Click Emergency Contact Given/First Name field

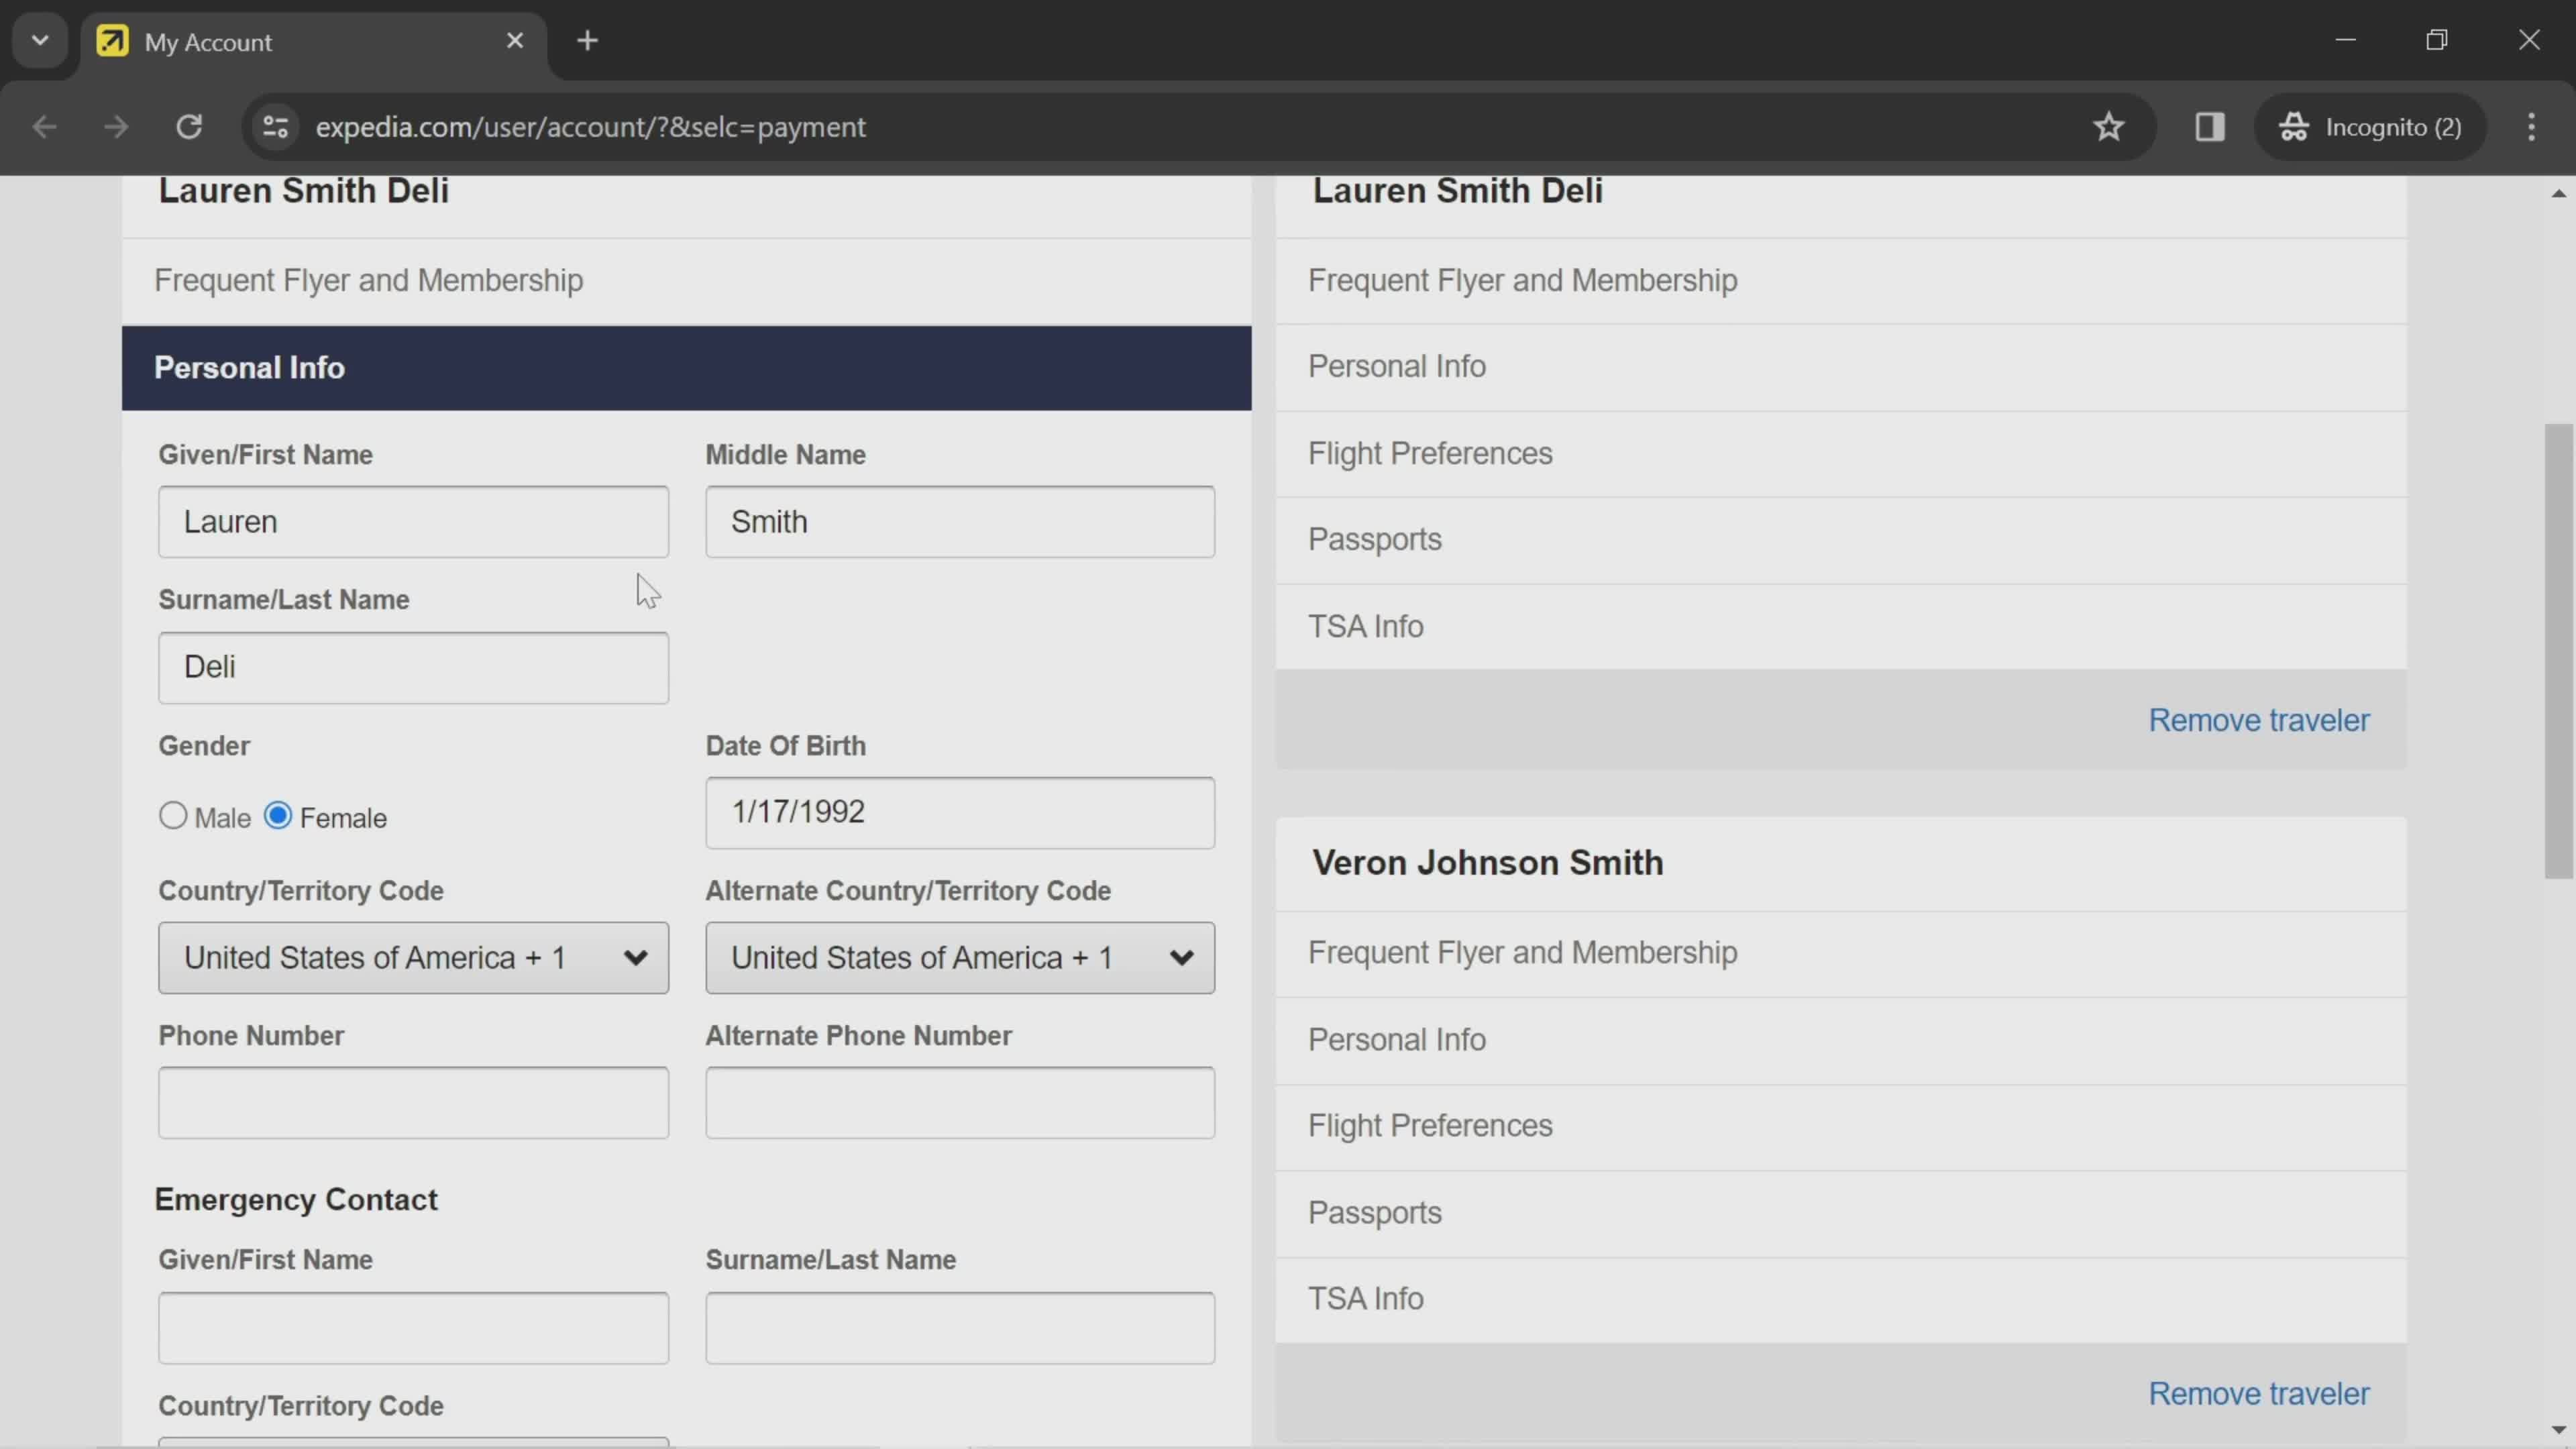[413, 1328]
